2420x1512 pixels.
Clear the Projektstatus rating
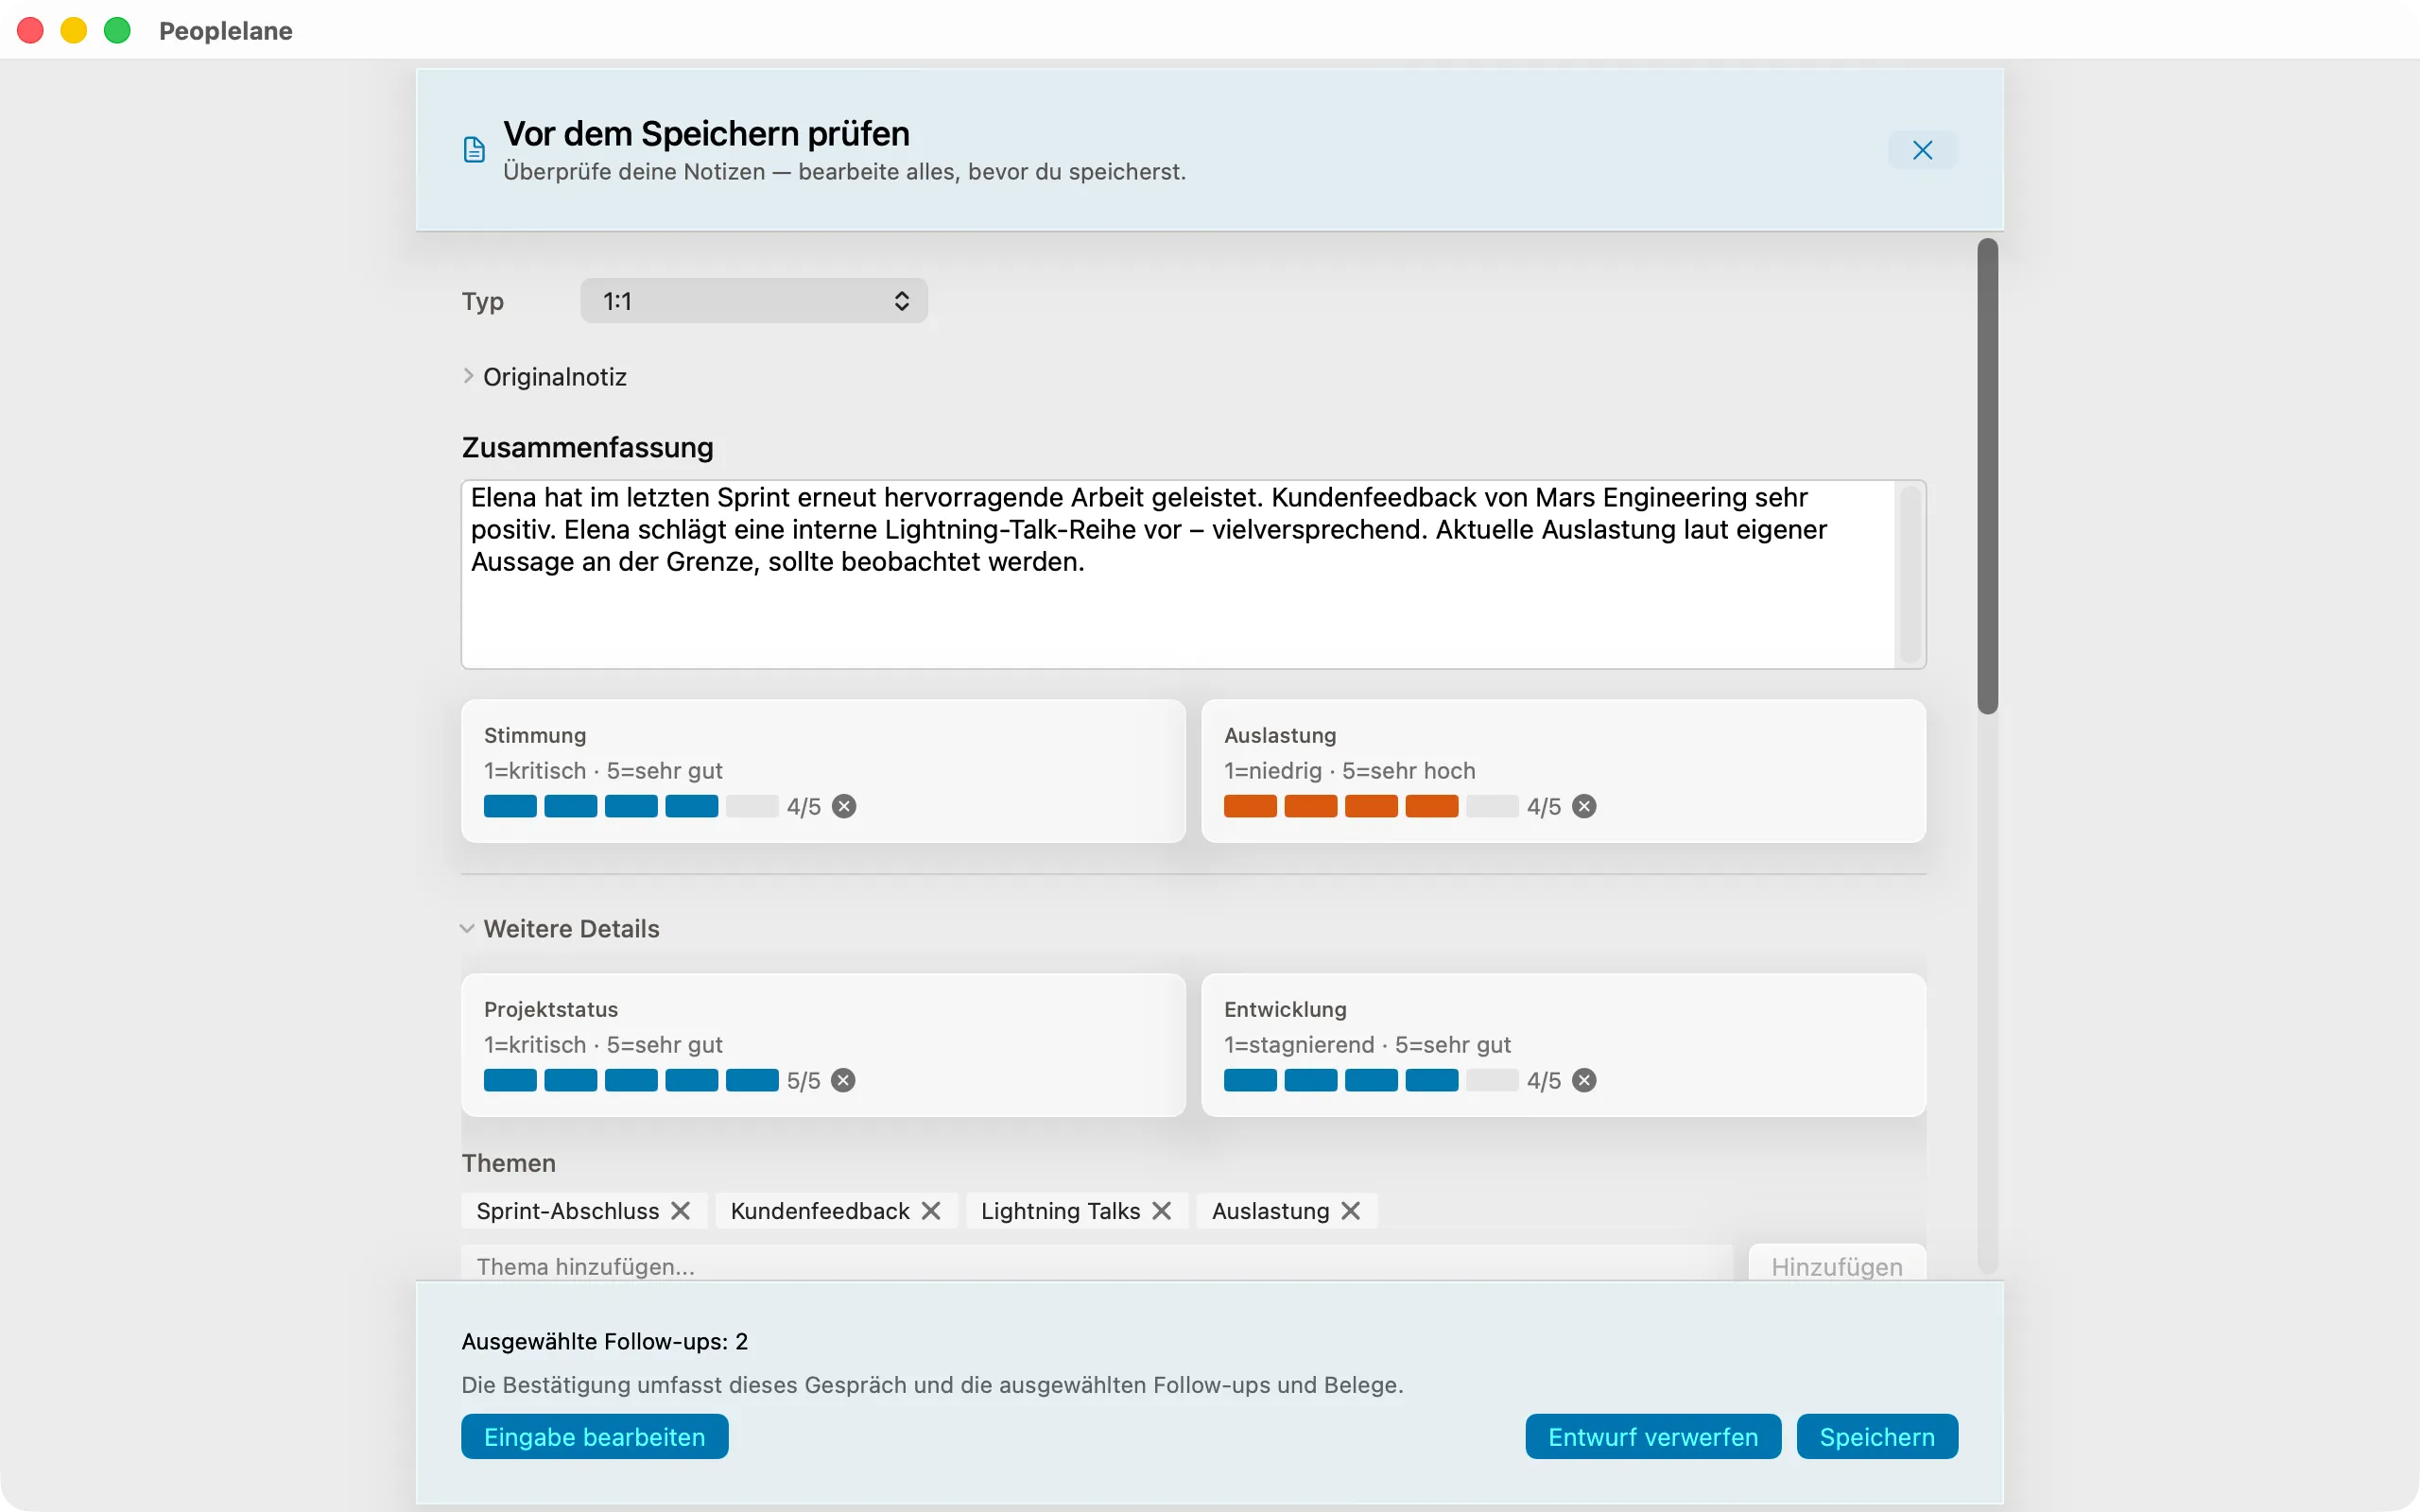(844, 1080)
